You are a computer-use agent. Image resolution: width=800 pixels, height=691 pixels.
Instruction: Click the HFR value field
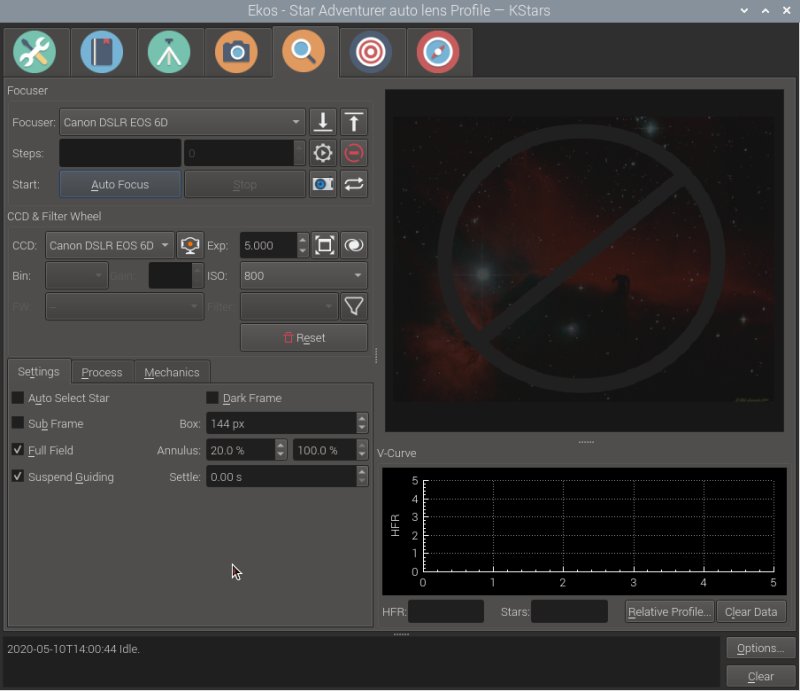446,611
